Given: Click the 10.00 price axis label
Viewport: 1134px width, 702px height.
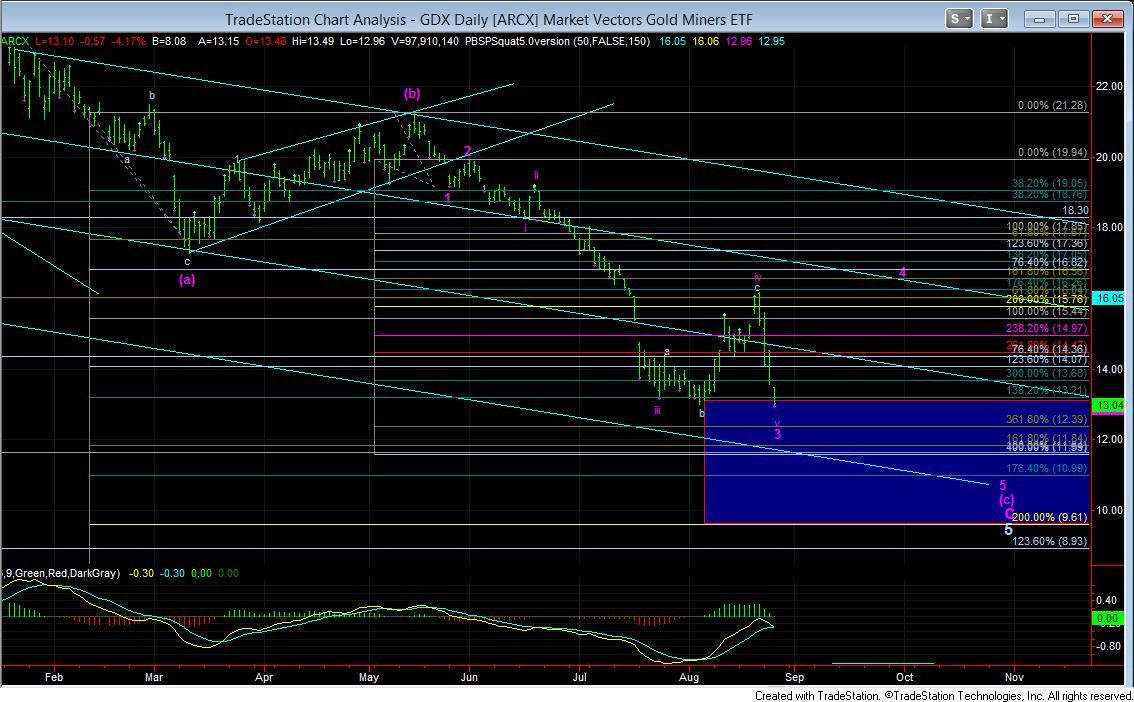Looking at the screenshot, I should coord(1109,510).
